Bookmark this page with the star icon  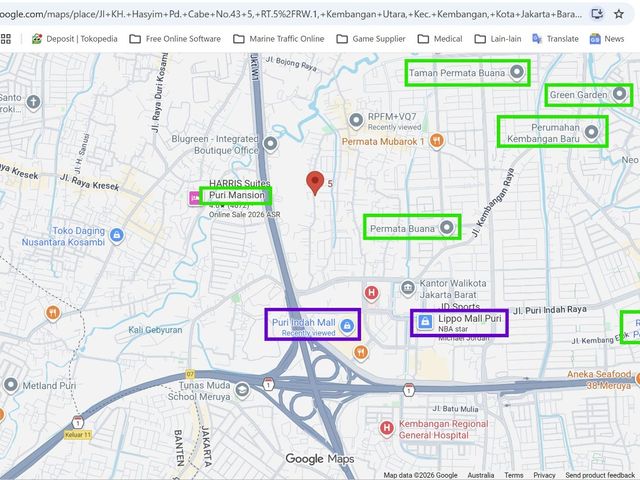coord(619,14)
